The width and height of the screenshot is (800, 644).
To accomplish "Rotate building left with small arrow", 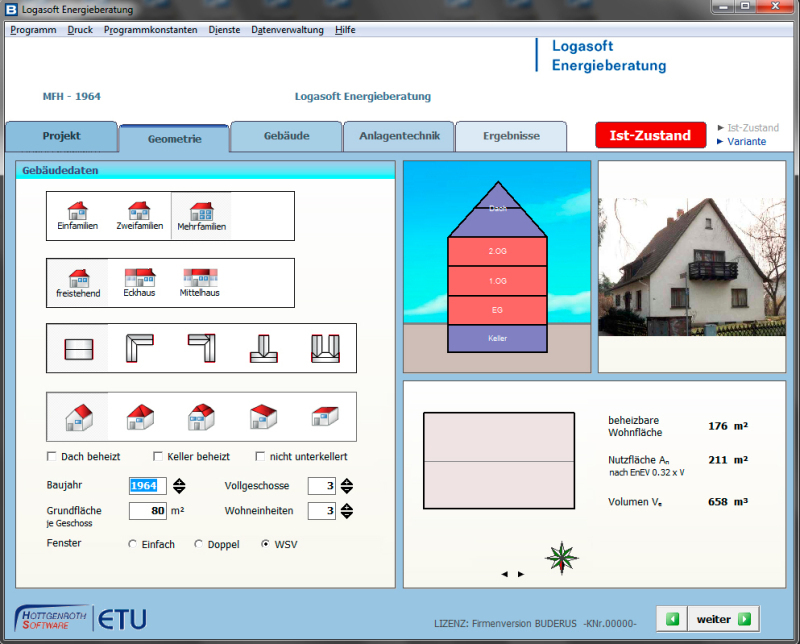I will coord(505,574).
